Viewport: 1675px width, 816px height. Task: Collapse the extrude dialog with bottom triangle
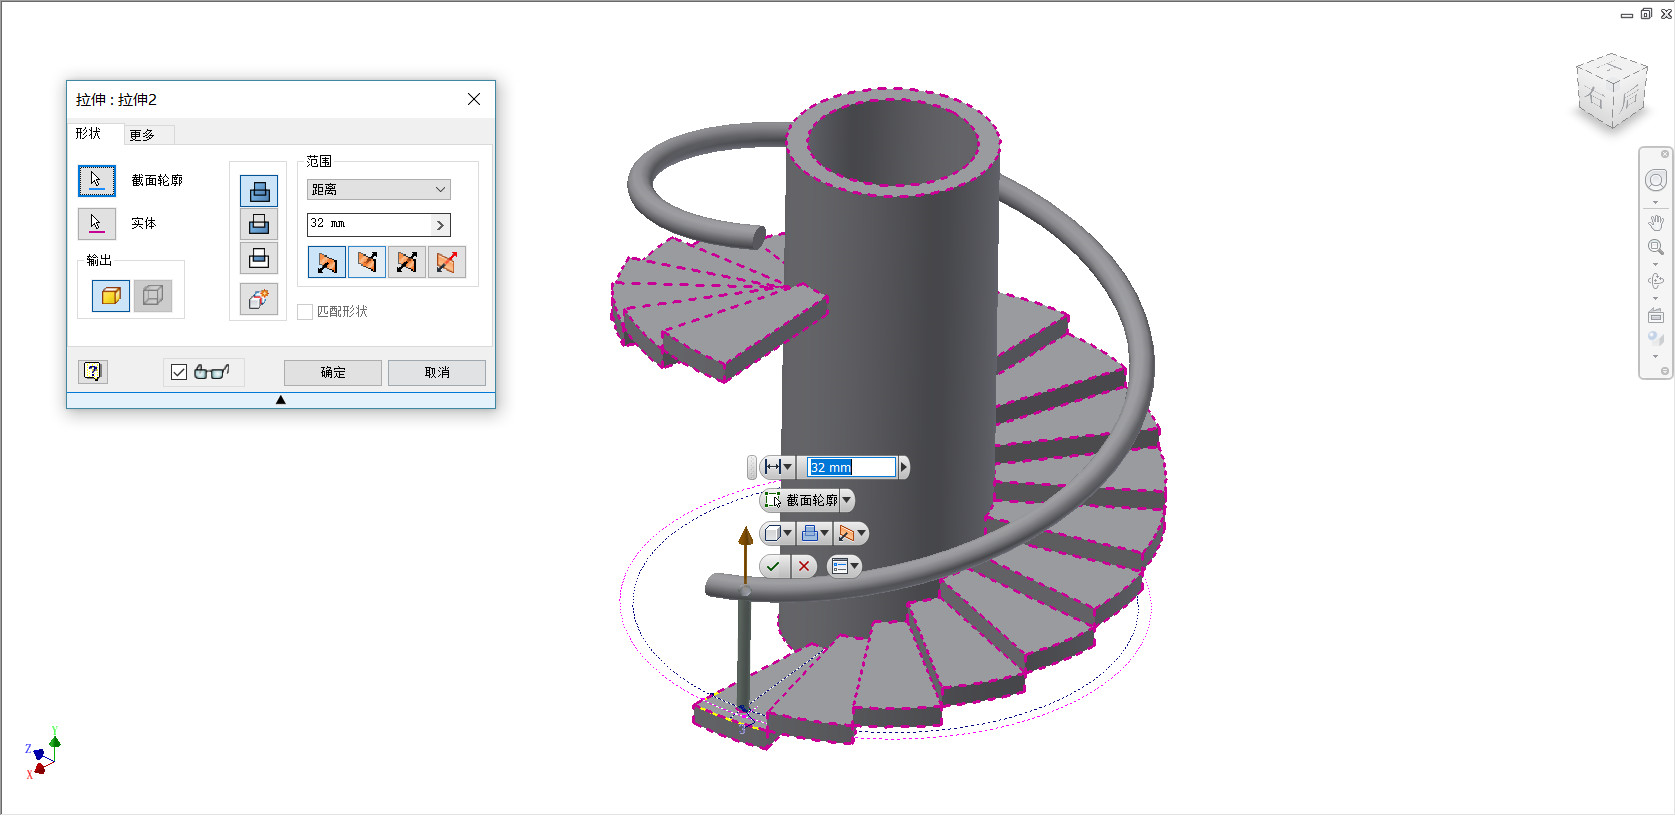281,400
